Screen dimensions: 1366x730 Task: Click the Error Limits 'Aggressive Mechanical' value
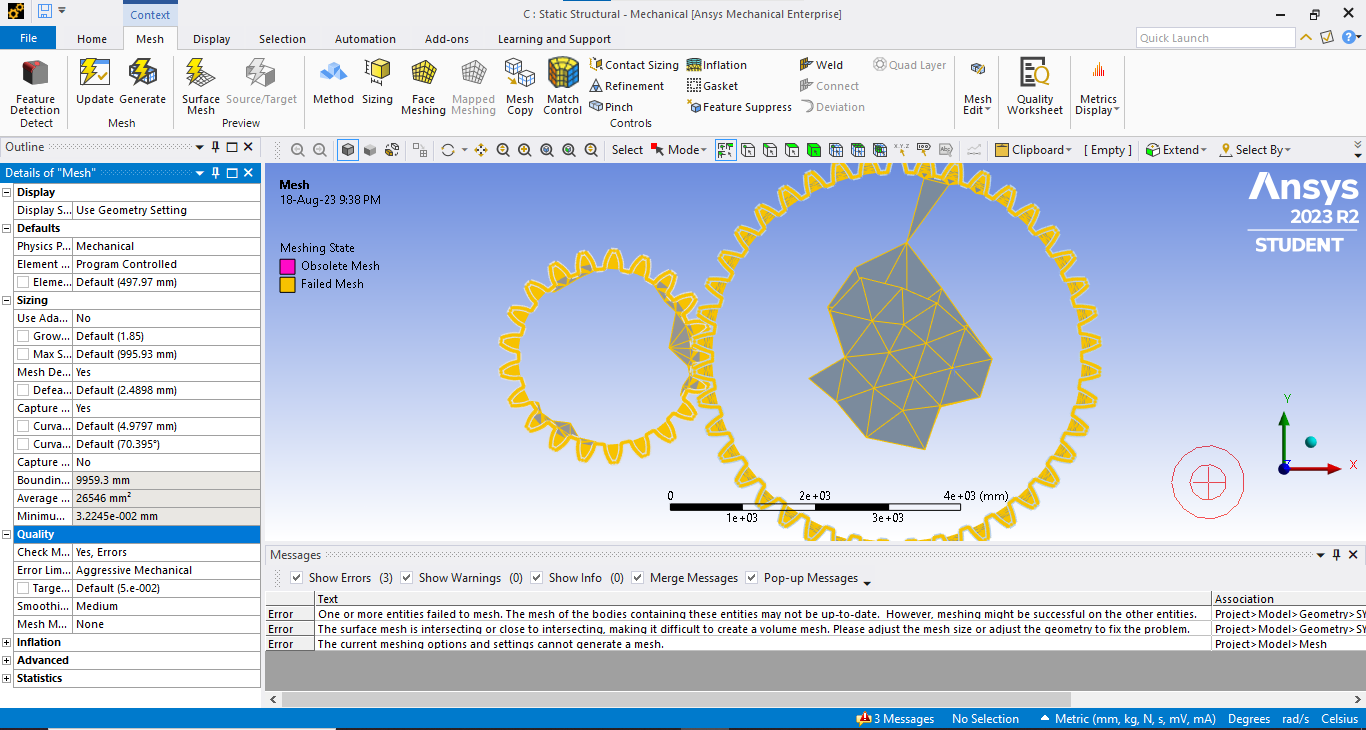point(167,570)
